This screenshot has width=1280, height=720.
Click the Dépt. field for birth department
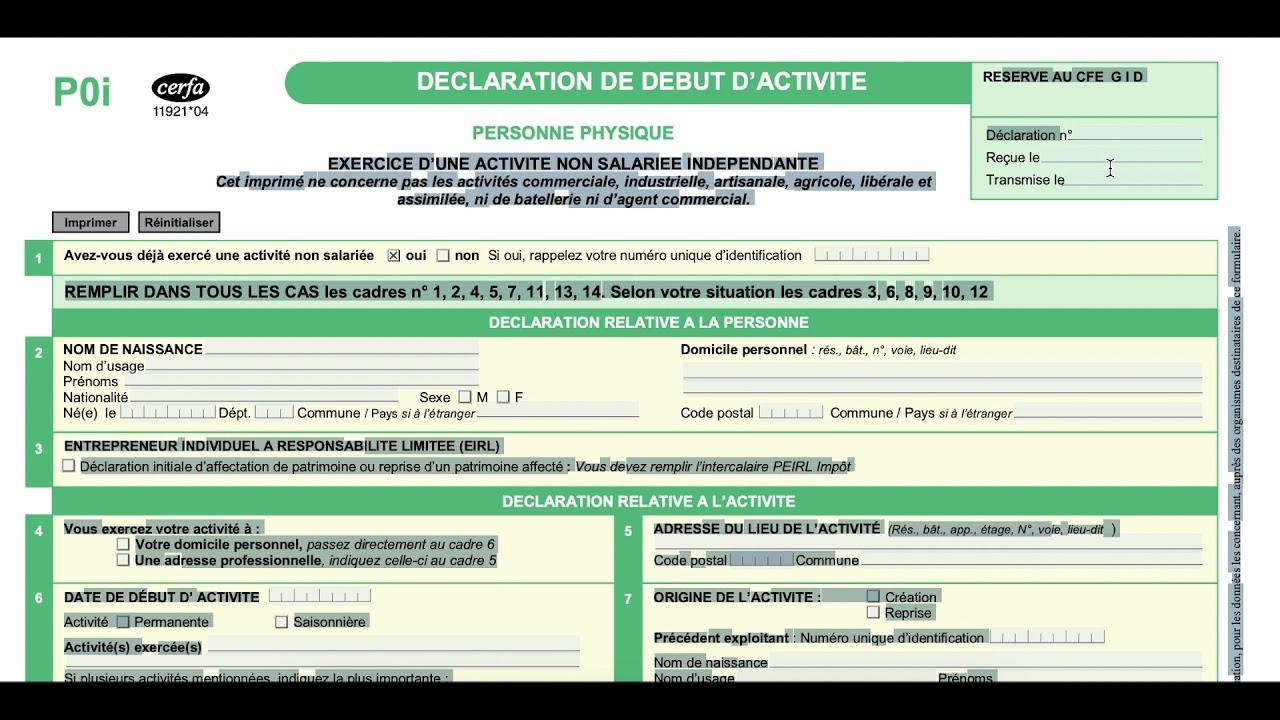(x=274, y=412)
